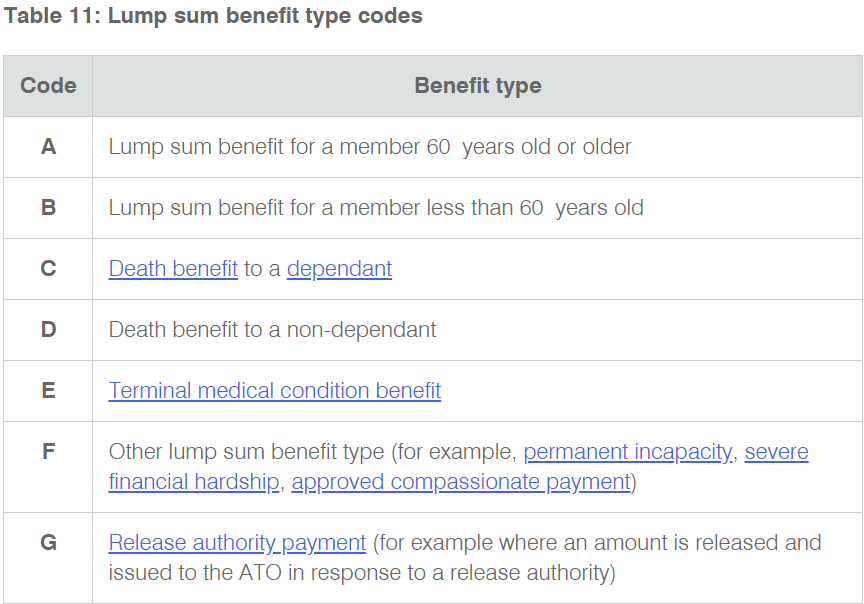864x604 pixels.
Task: Select the code F cell
Action: [48, 467]
